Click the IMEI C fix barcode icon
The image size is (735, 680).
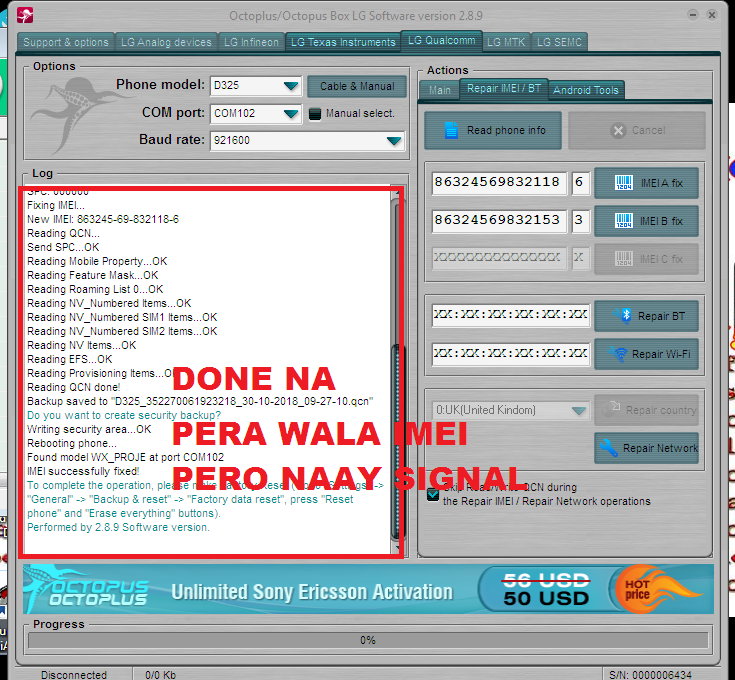[x=624, y=259]
